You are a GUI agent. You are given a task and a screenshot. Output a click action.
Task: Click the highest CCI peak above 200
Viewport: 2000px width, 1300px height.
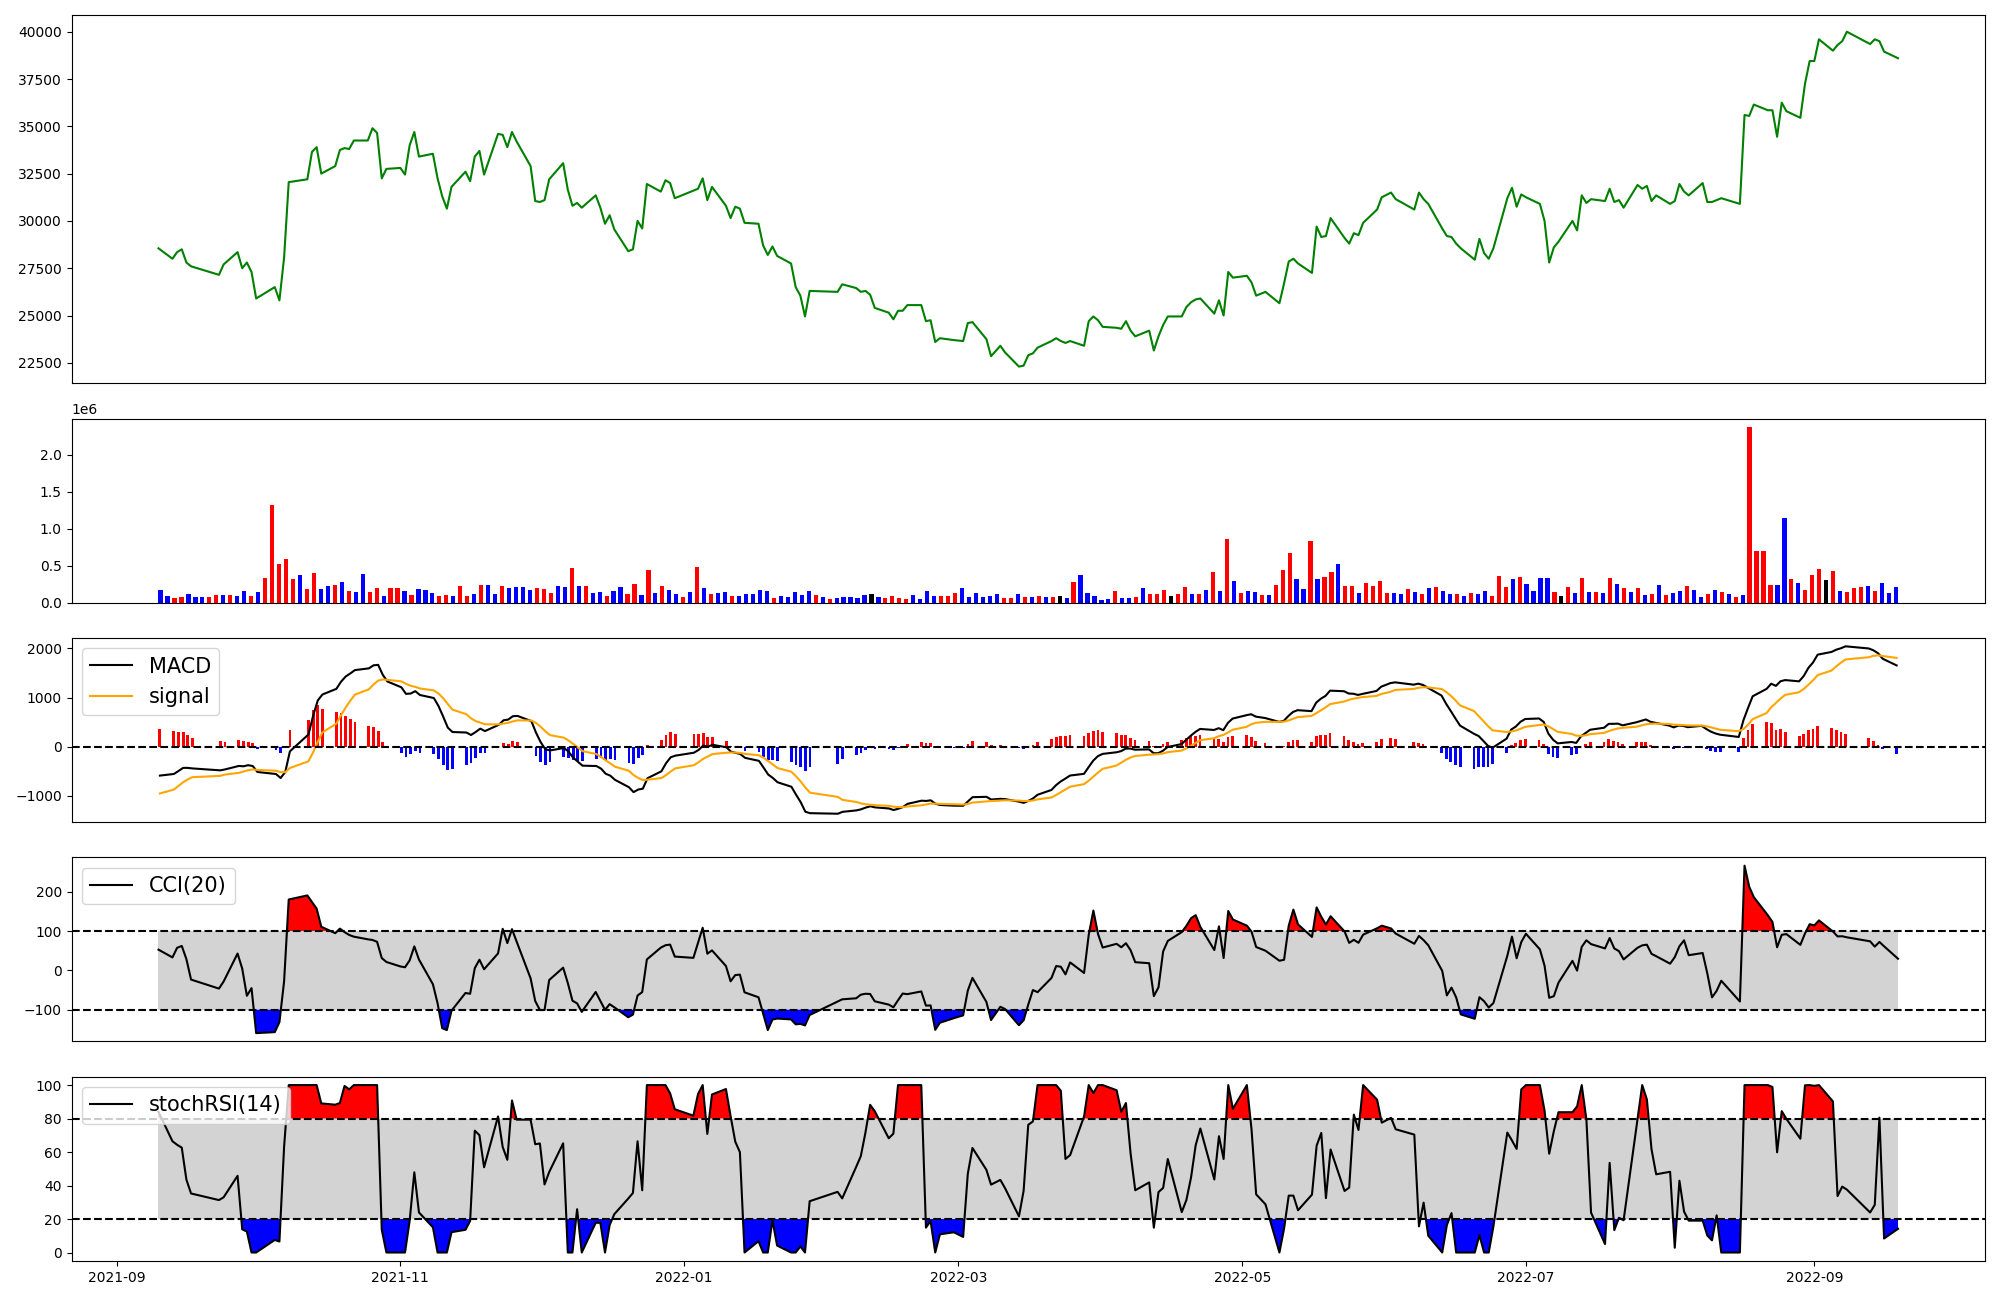coord(1744,868)
